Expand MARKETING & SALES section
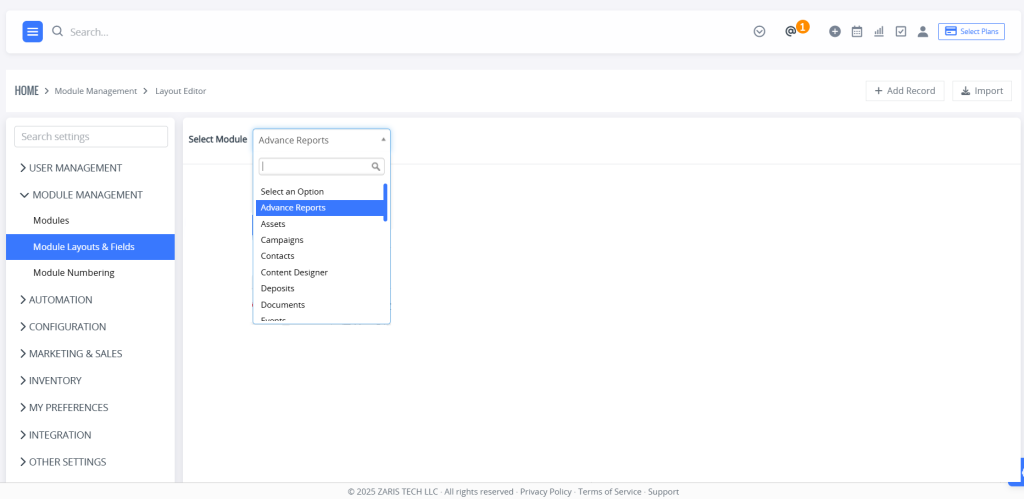This screenshot has height=499, width=1024. tap(71, 353)
